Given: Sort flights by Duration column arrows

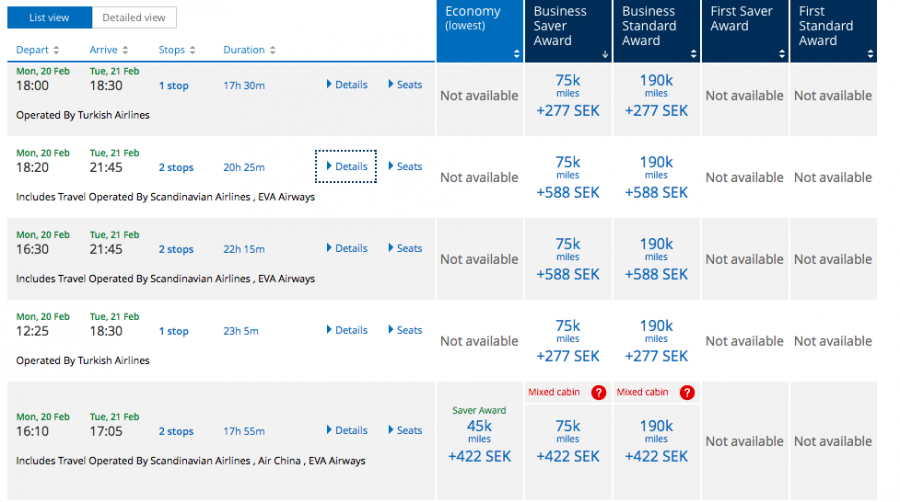Looking at the screenshot, I should pyautogui.click(x=272, y=50).
